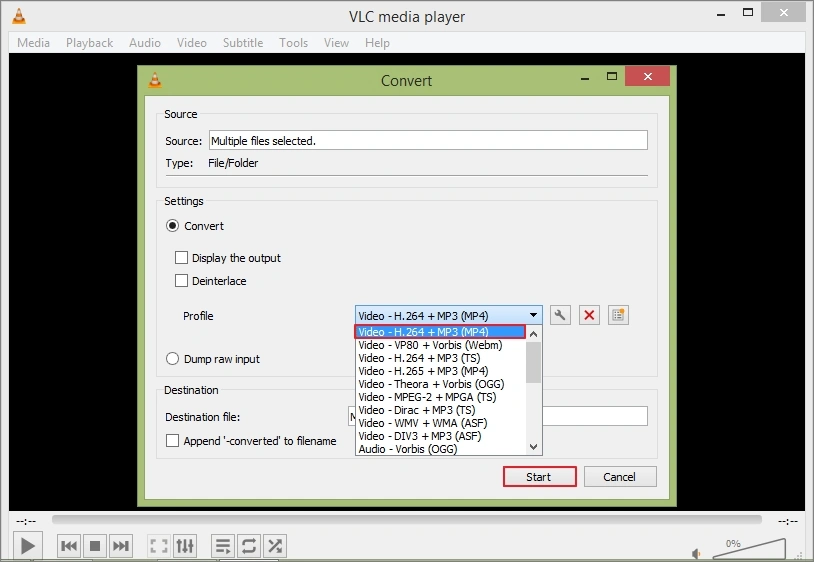
Task: Create a new profile icon
Action: tap(618, 316)
